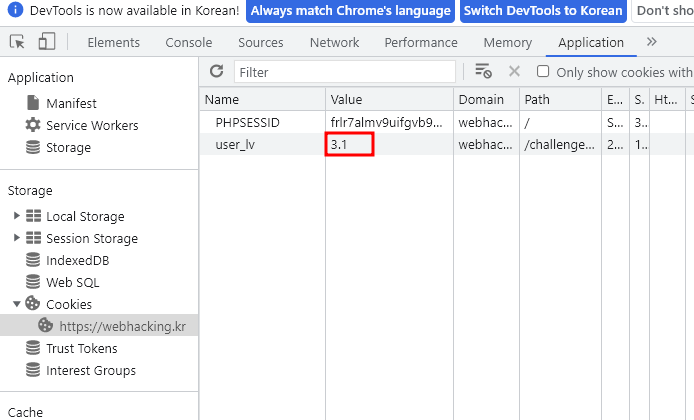694x420 pixels.
Task: Click the Cache section heading
Action: tap(25, 412)
